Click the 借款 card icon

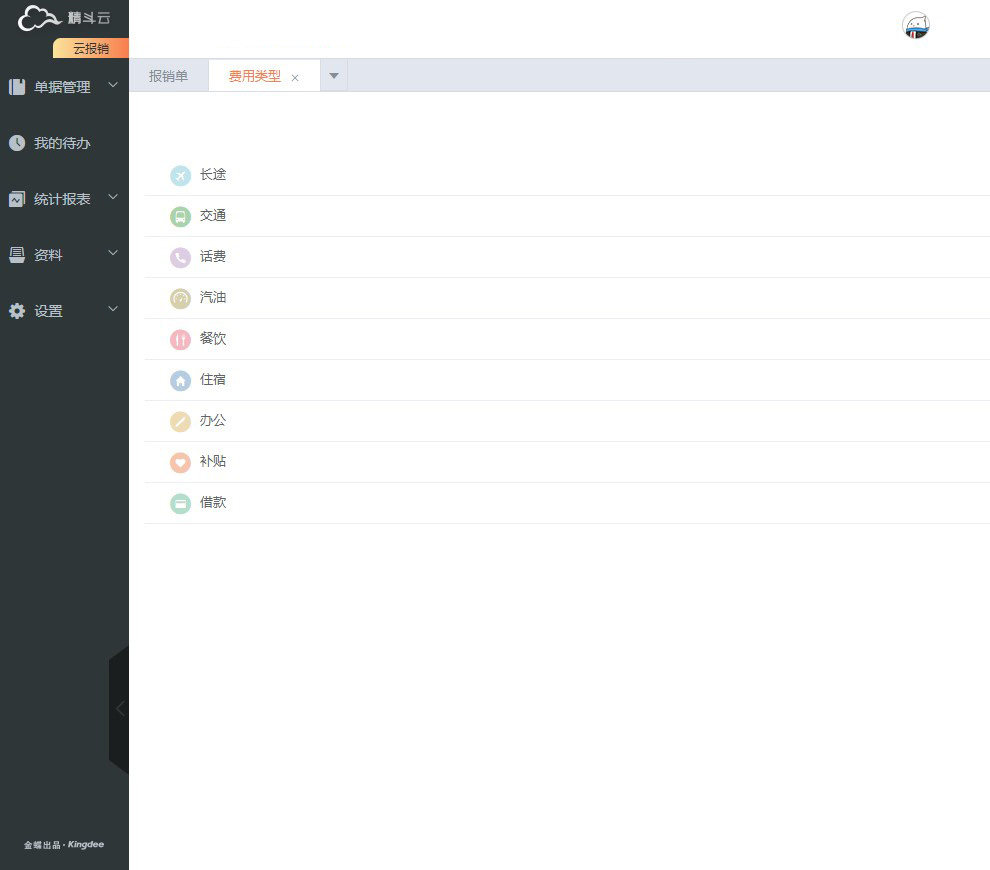click(x=181, y=504)
